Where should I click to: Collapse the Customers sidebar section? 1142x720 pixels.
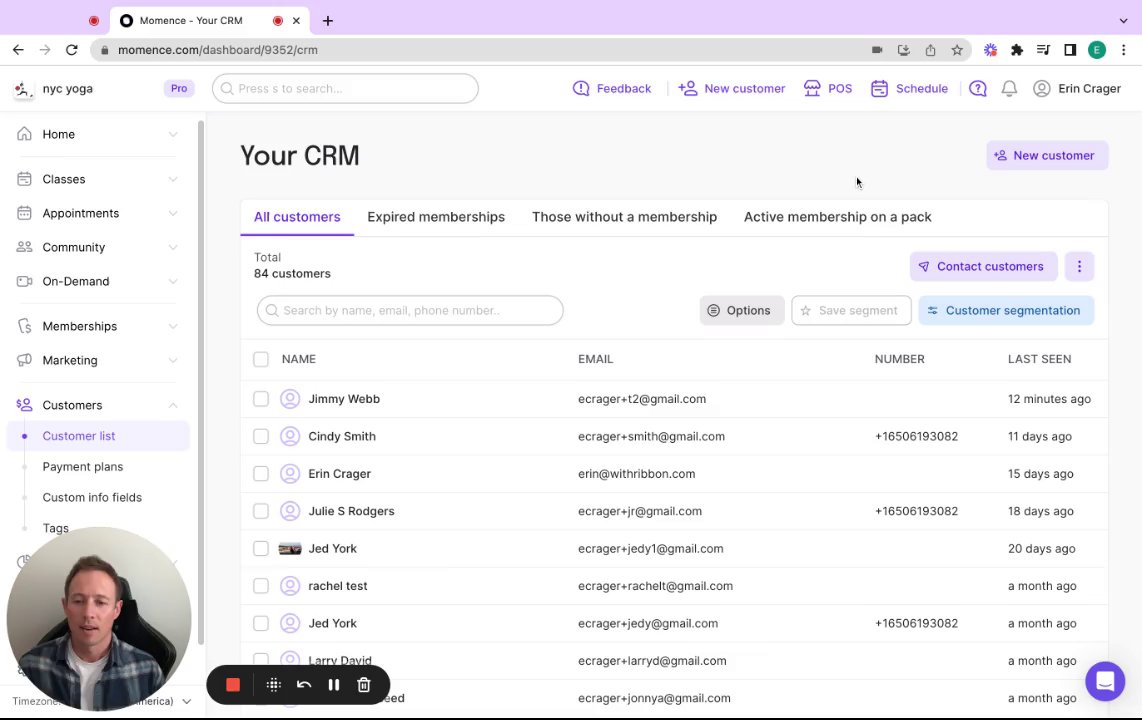(173, 405)
